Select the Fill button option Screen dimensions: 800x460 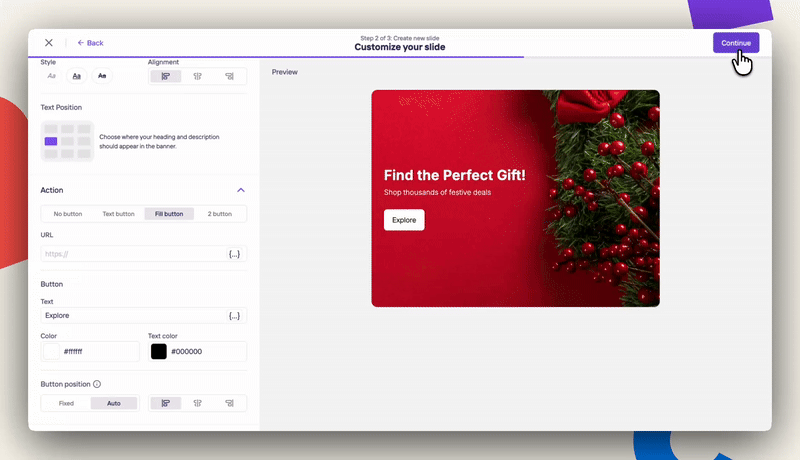click(169, 214)
